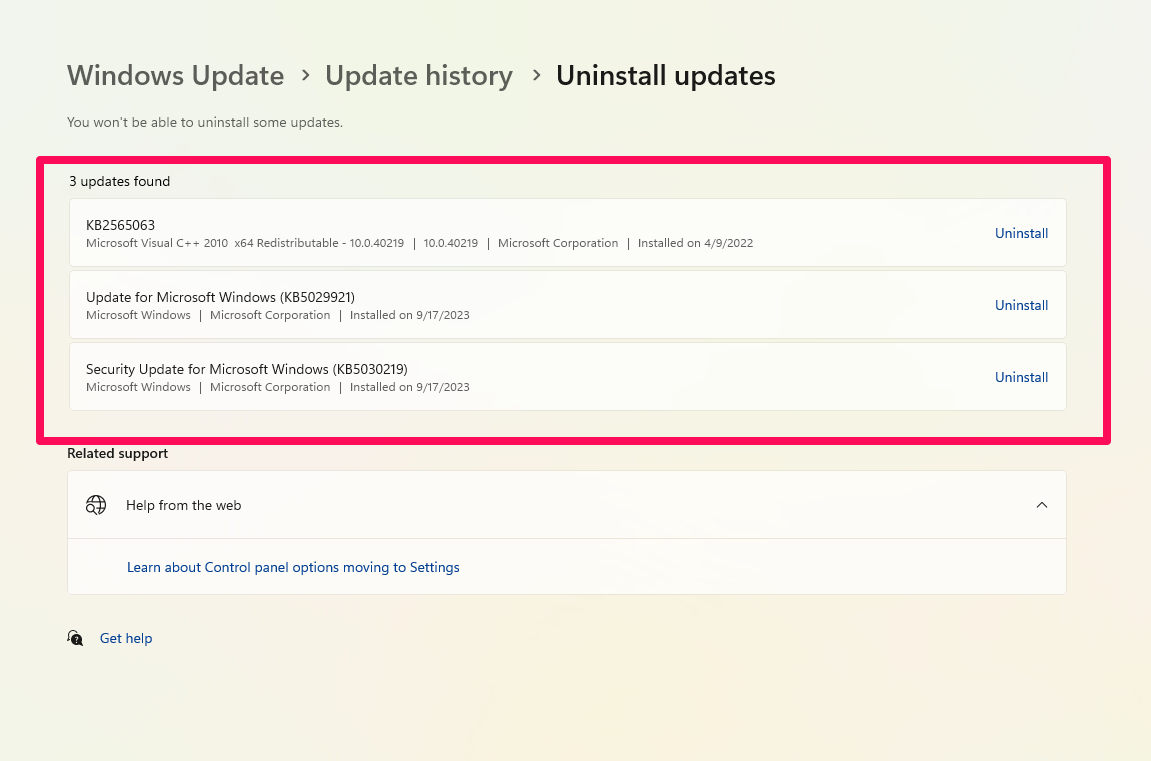Click the 3 updates found label
The image size is (1151, 761).
[119, 181]
